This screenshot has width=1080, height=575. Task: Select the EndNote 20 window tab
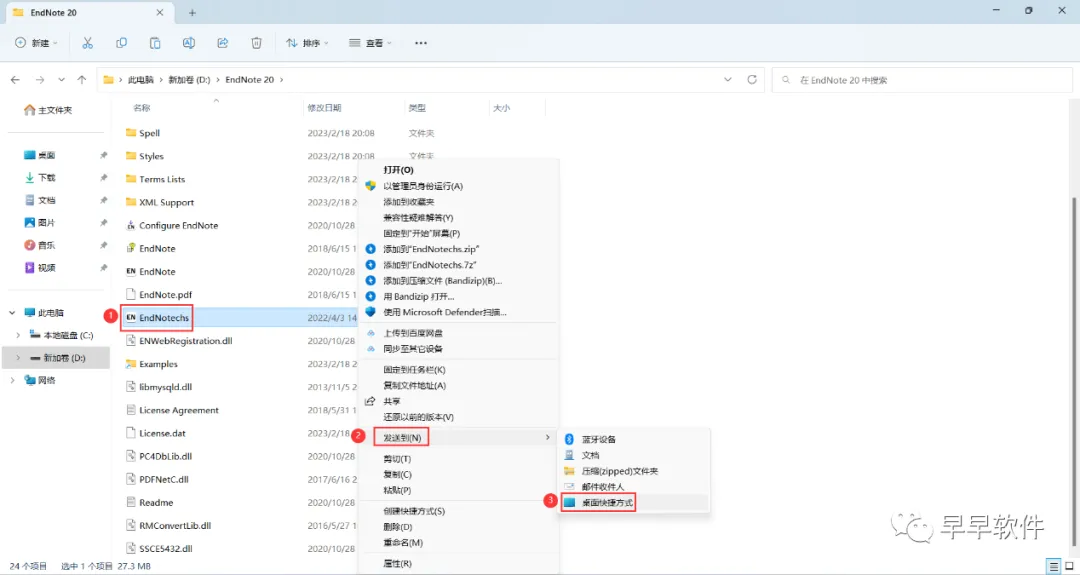click(90, 12)
